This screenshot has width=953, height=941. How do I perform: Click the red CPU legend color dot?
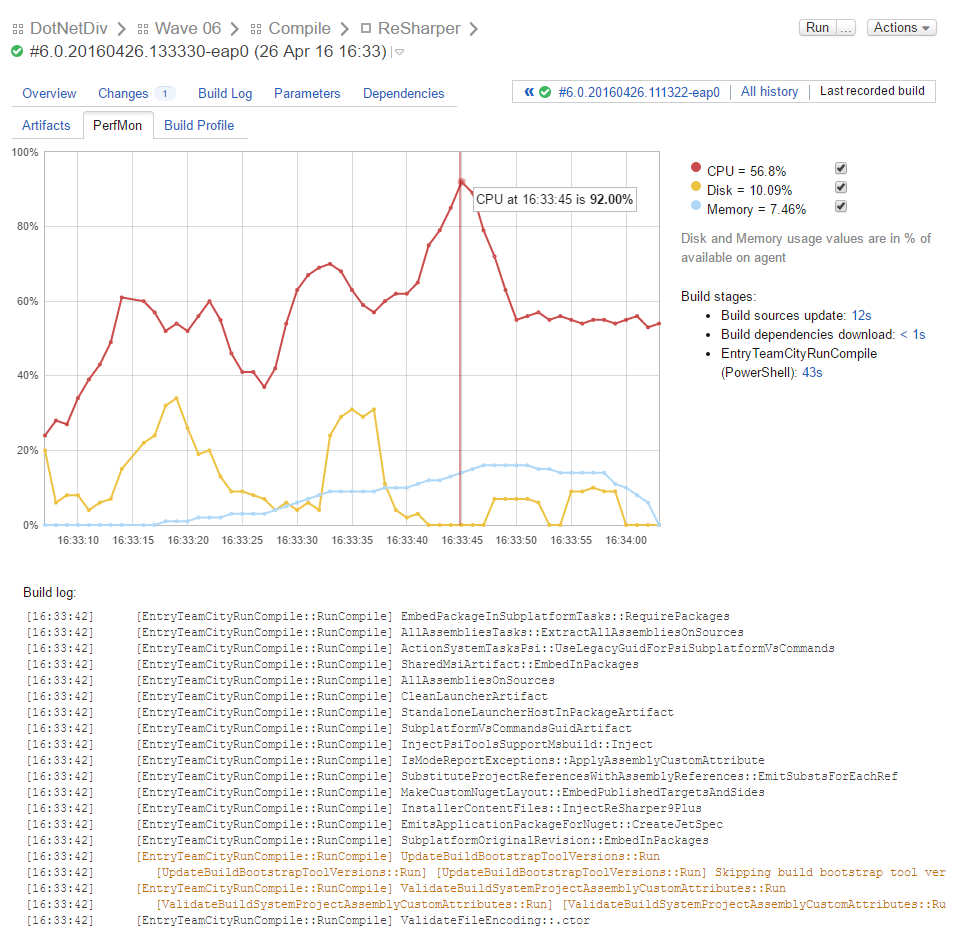[696, 171]
